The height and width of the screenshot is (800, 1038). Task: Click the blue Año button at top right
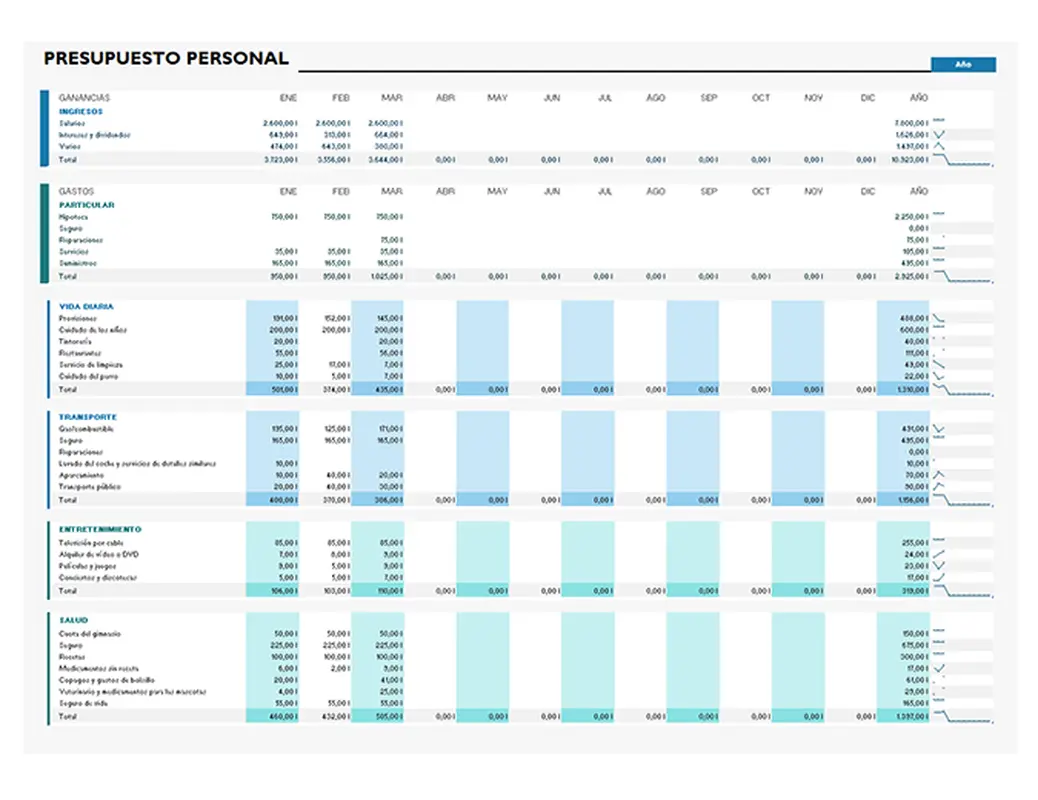963,65
